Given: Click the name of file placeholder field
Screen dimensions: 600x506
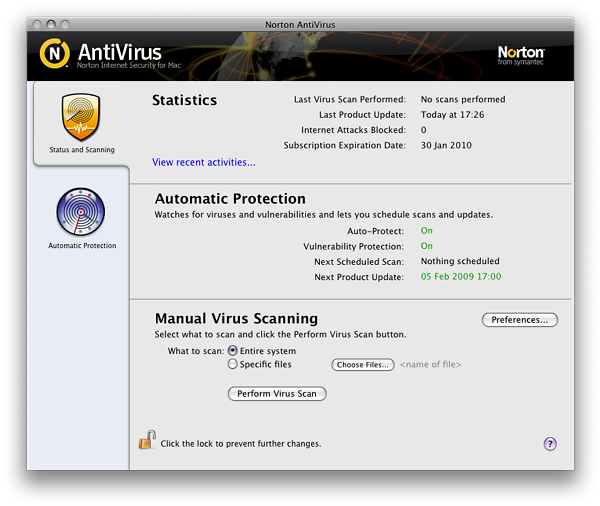Looking at the screenshot, I should [430, 365].
